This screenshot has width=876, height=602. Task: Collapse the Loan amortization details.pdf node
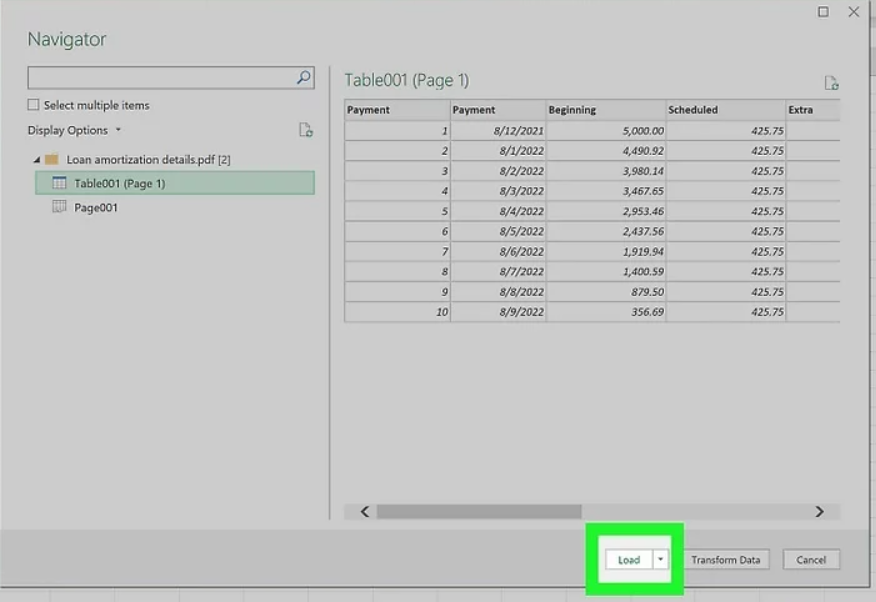point(35,159)
